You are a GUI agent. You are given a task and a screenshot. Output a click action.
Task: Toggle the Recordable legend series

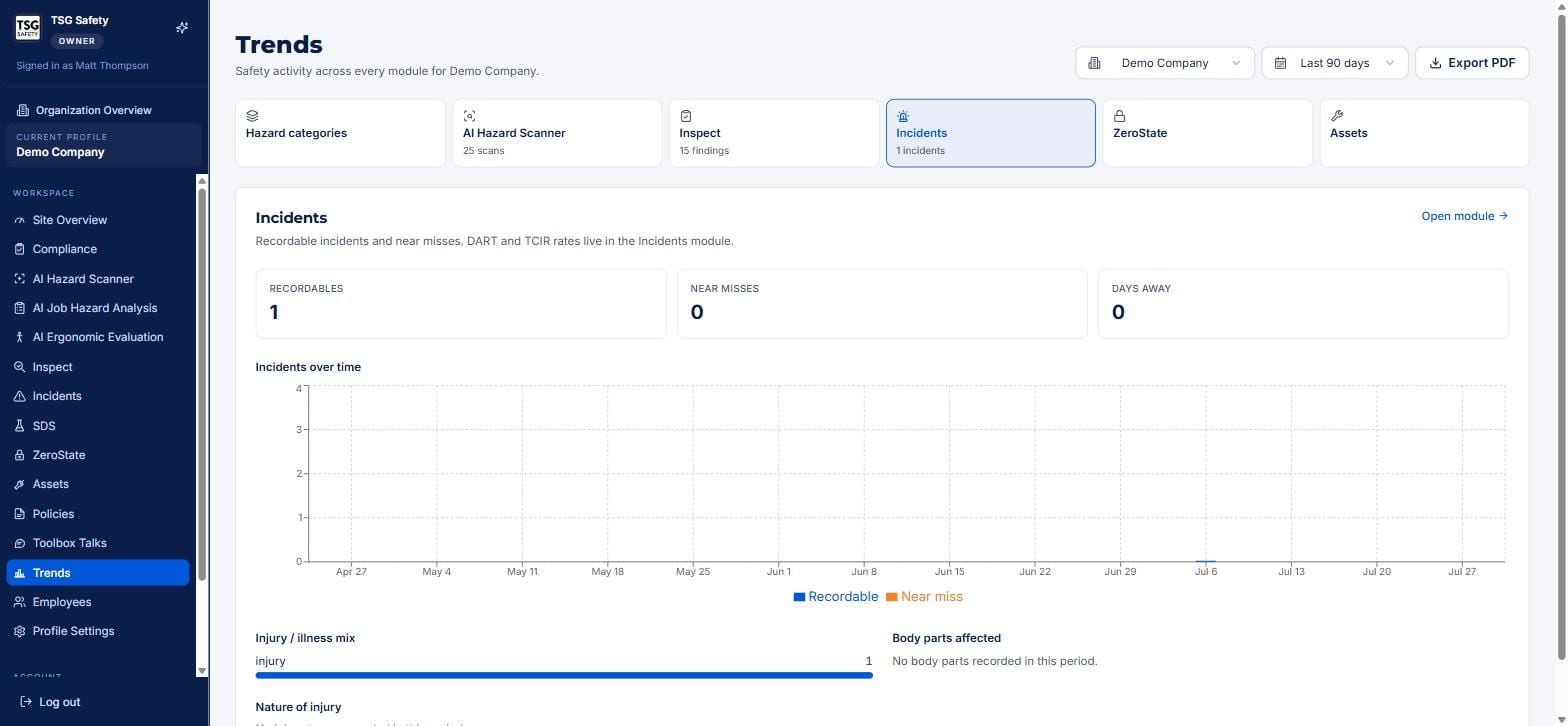tap(836, 597)
